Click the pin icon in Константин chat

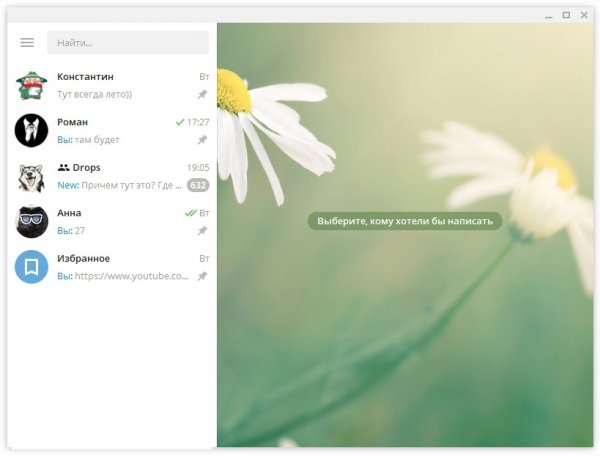coord(202,94)
